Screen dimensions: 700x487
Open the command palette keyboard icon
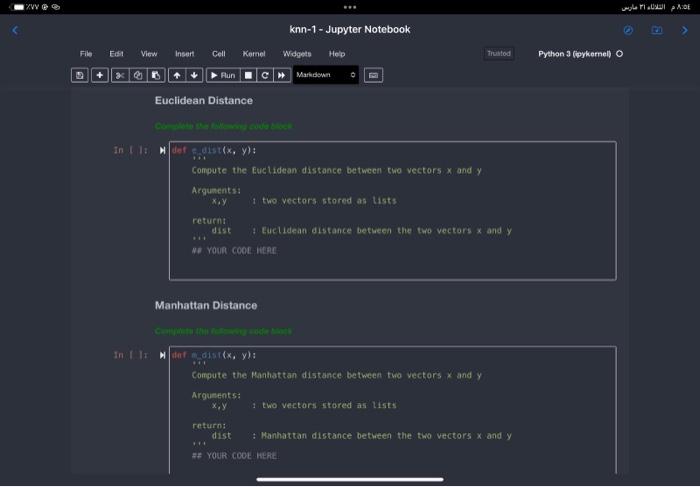click(x=373, y=75)
